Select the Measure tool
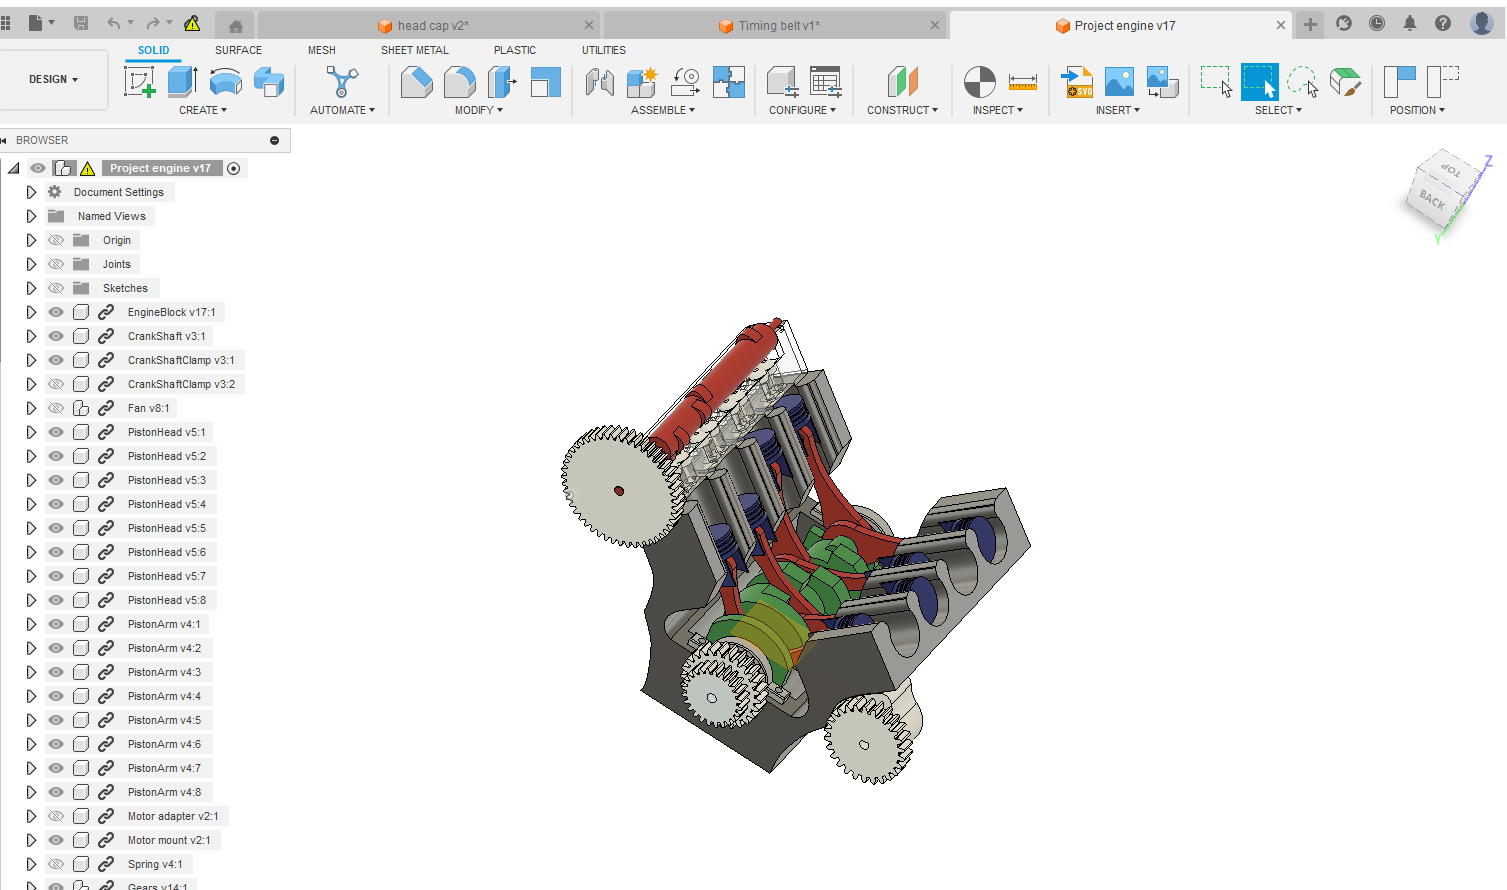This screenshot has height=890, width=1507. [1023, 82]
